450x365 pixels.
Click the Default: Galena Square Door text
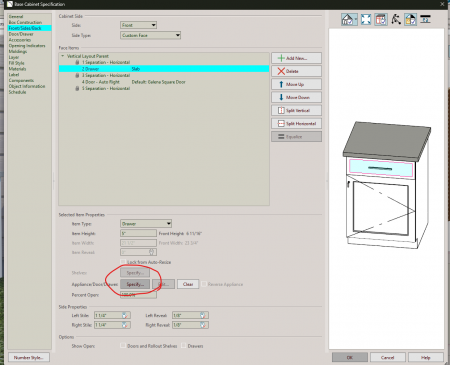(158, 82)
